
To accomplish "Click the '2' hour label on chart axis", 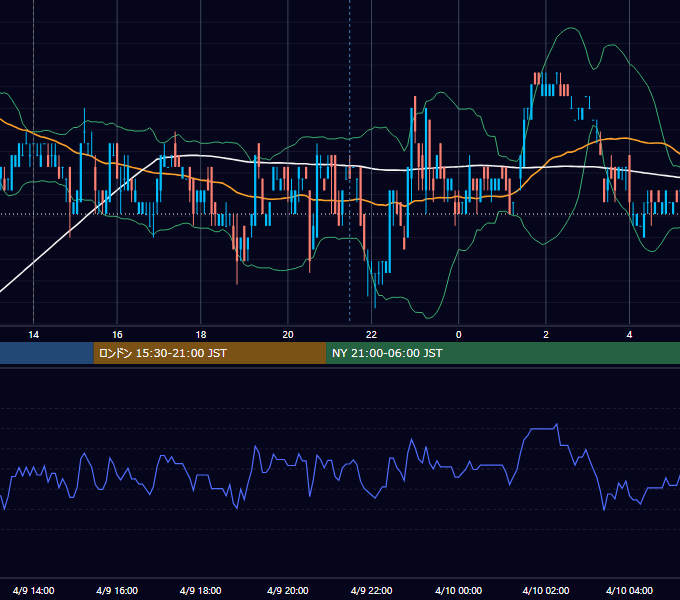I will click(546, 335).
